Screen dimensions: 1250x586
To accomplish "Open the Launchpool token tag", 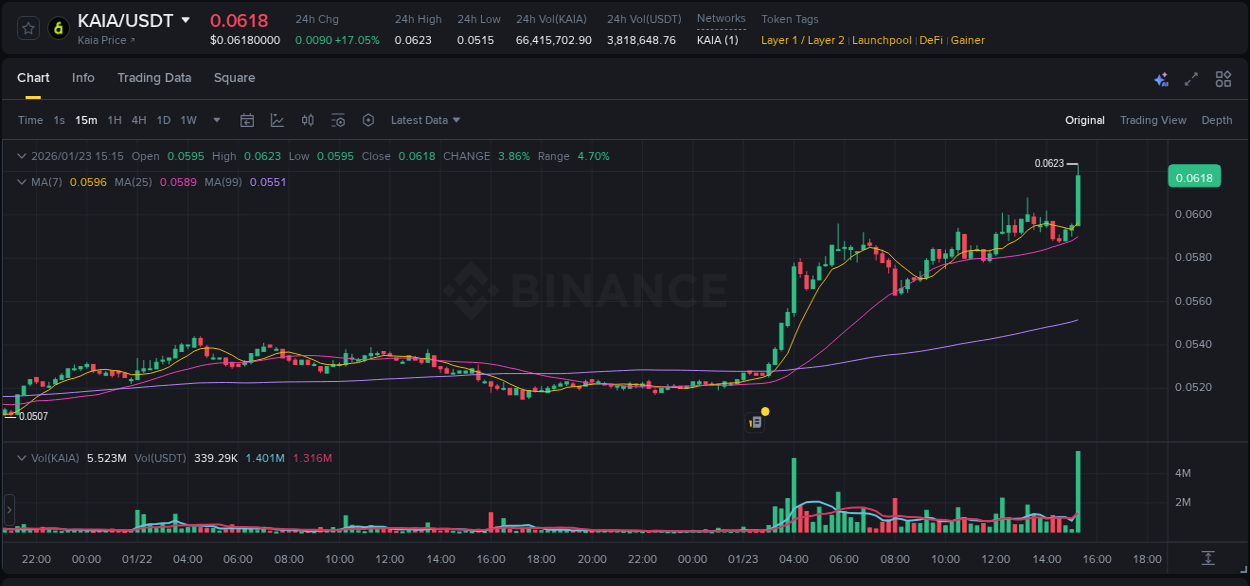I will click(x=881, y=40).
